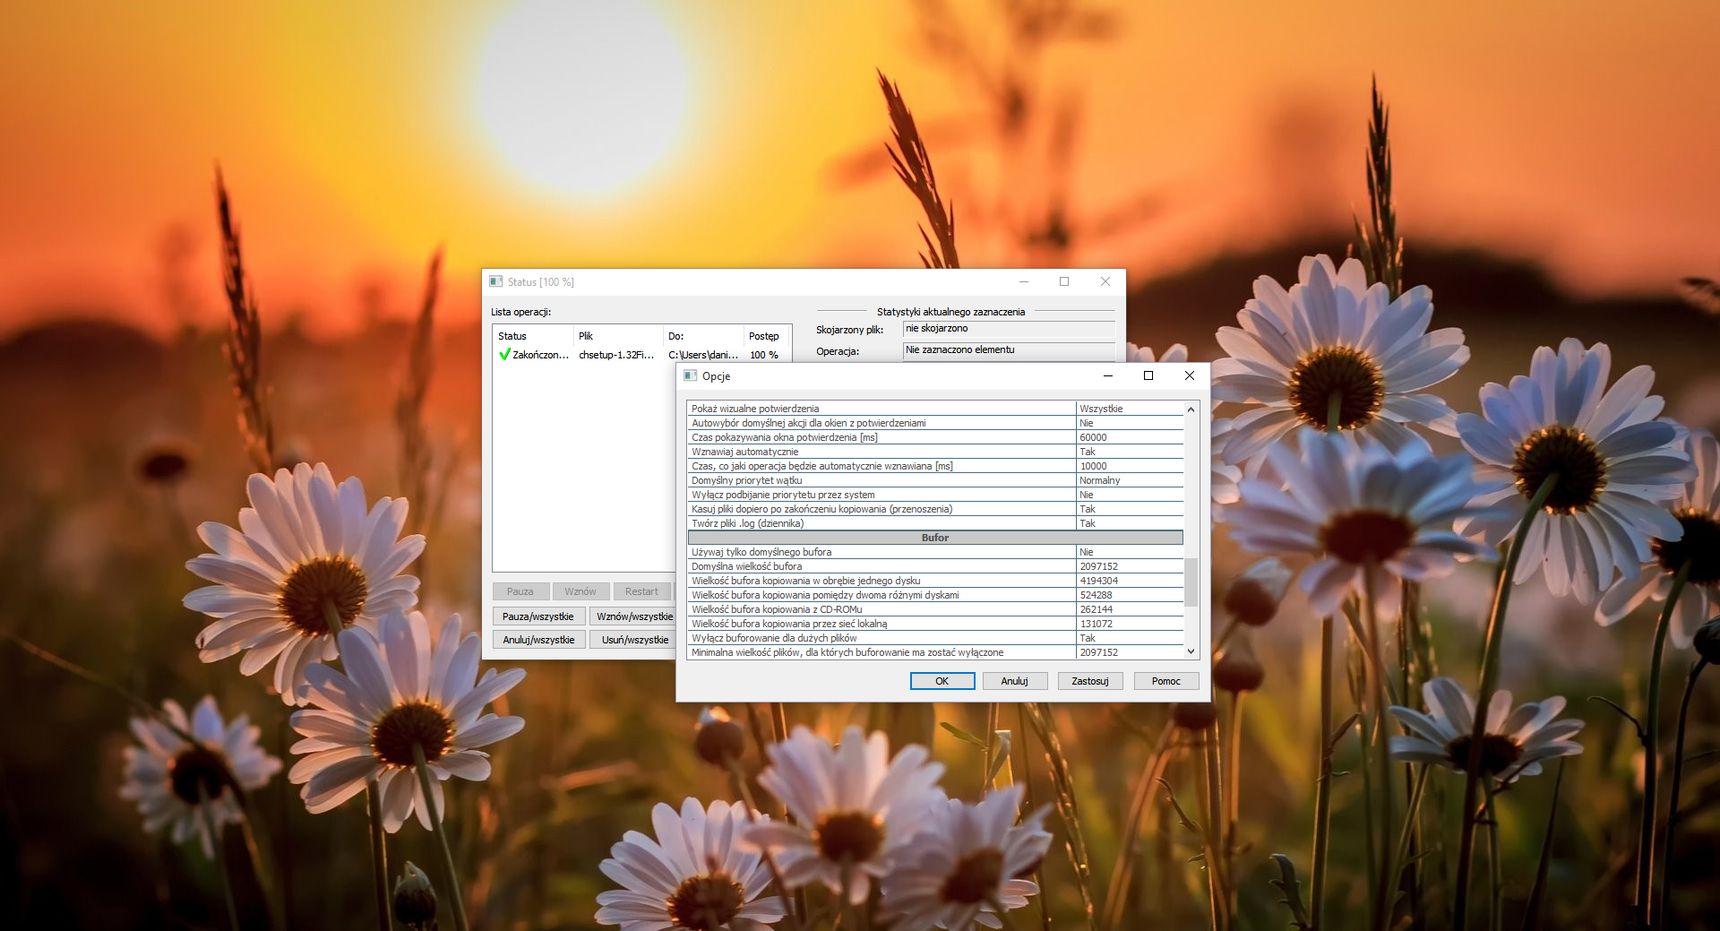
Task: Click the Postęp column header
Action: coord(767,336)
